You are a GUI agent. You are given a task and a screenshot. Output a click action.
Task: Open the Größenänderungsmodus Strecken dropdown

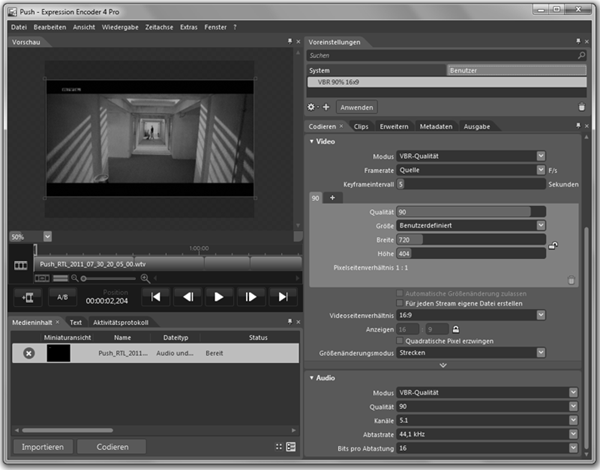471,352
